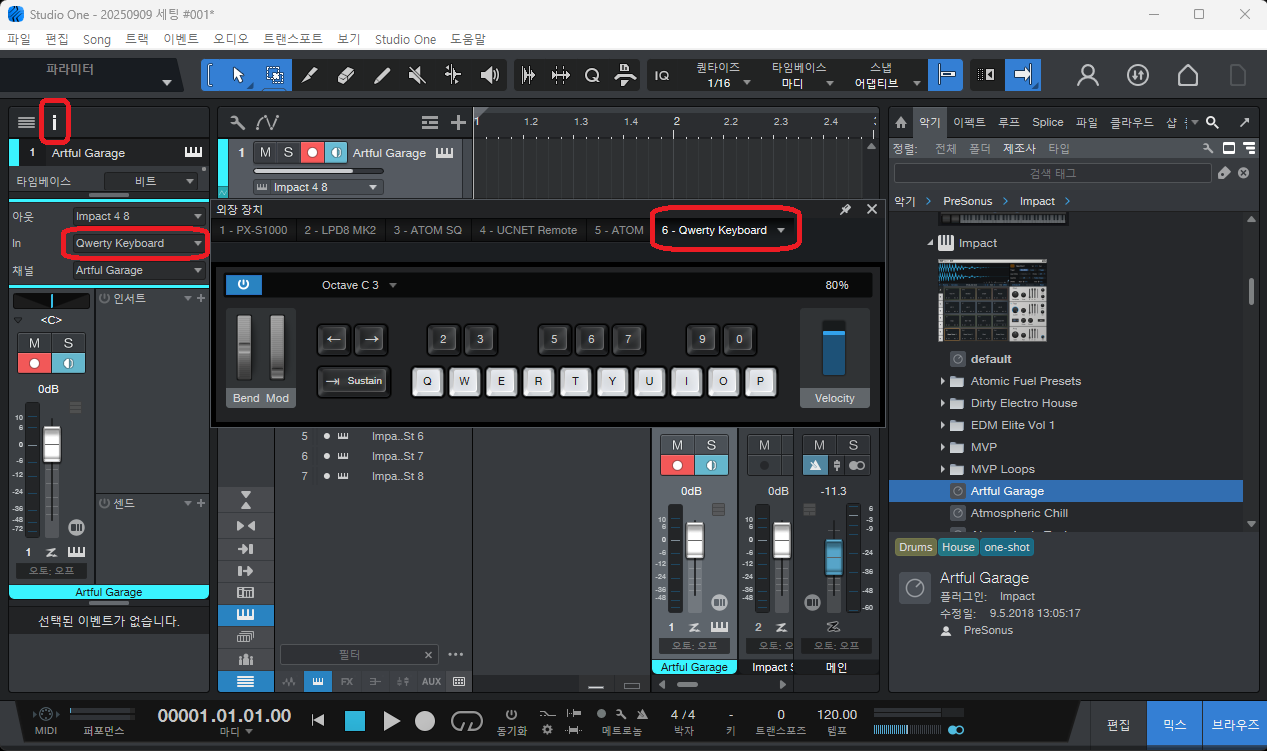The height and width of the screenshot is (751, 1267).
Task: Open the In Qwerty Keyboard dropdown
Action: (138, 243)
